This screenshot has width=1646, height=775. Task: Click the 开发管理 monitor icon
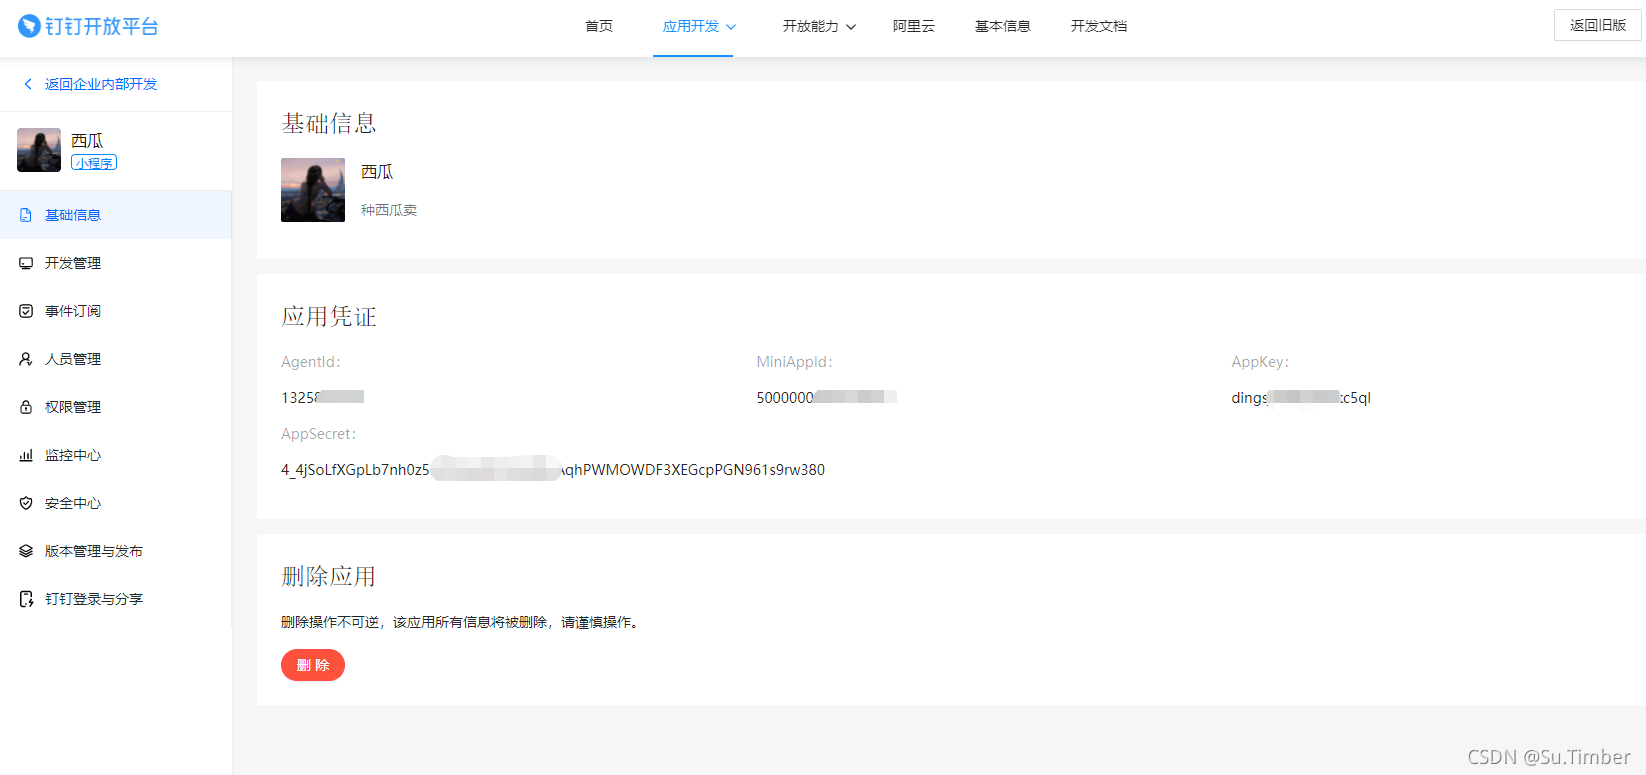pyautogui.click(x=26, y=263)
